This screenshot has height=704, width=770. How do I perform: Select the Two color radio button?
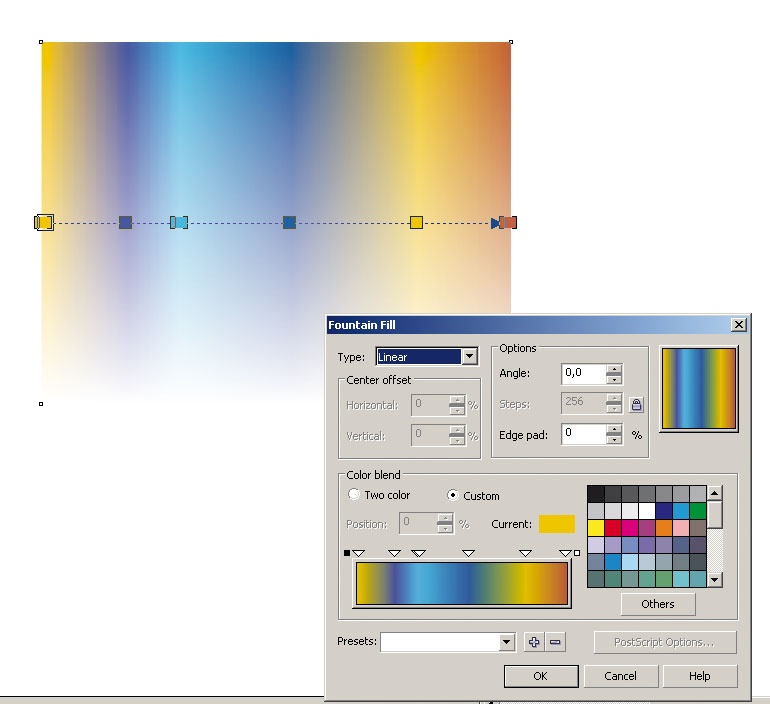354,494
